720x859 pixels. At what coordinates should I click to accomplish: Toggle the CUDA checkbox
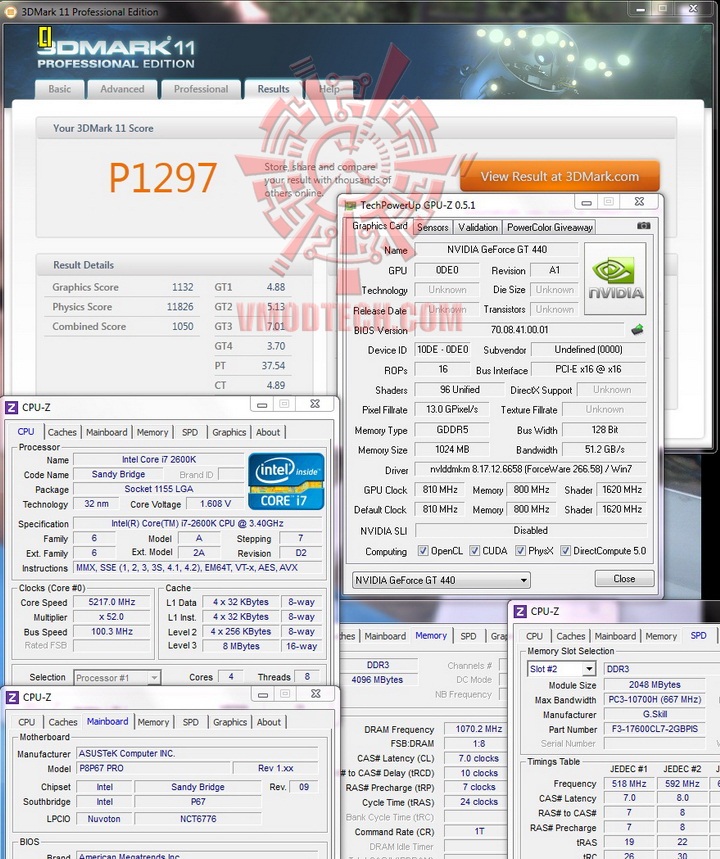click(475, 551)
